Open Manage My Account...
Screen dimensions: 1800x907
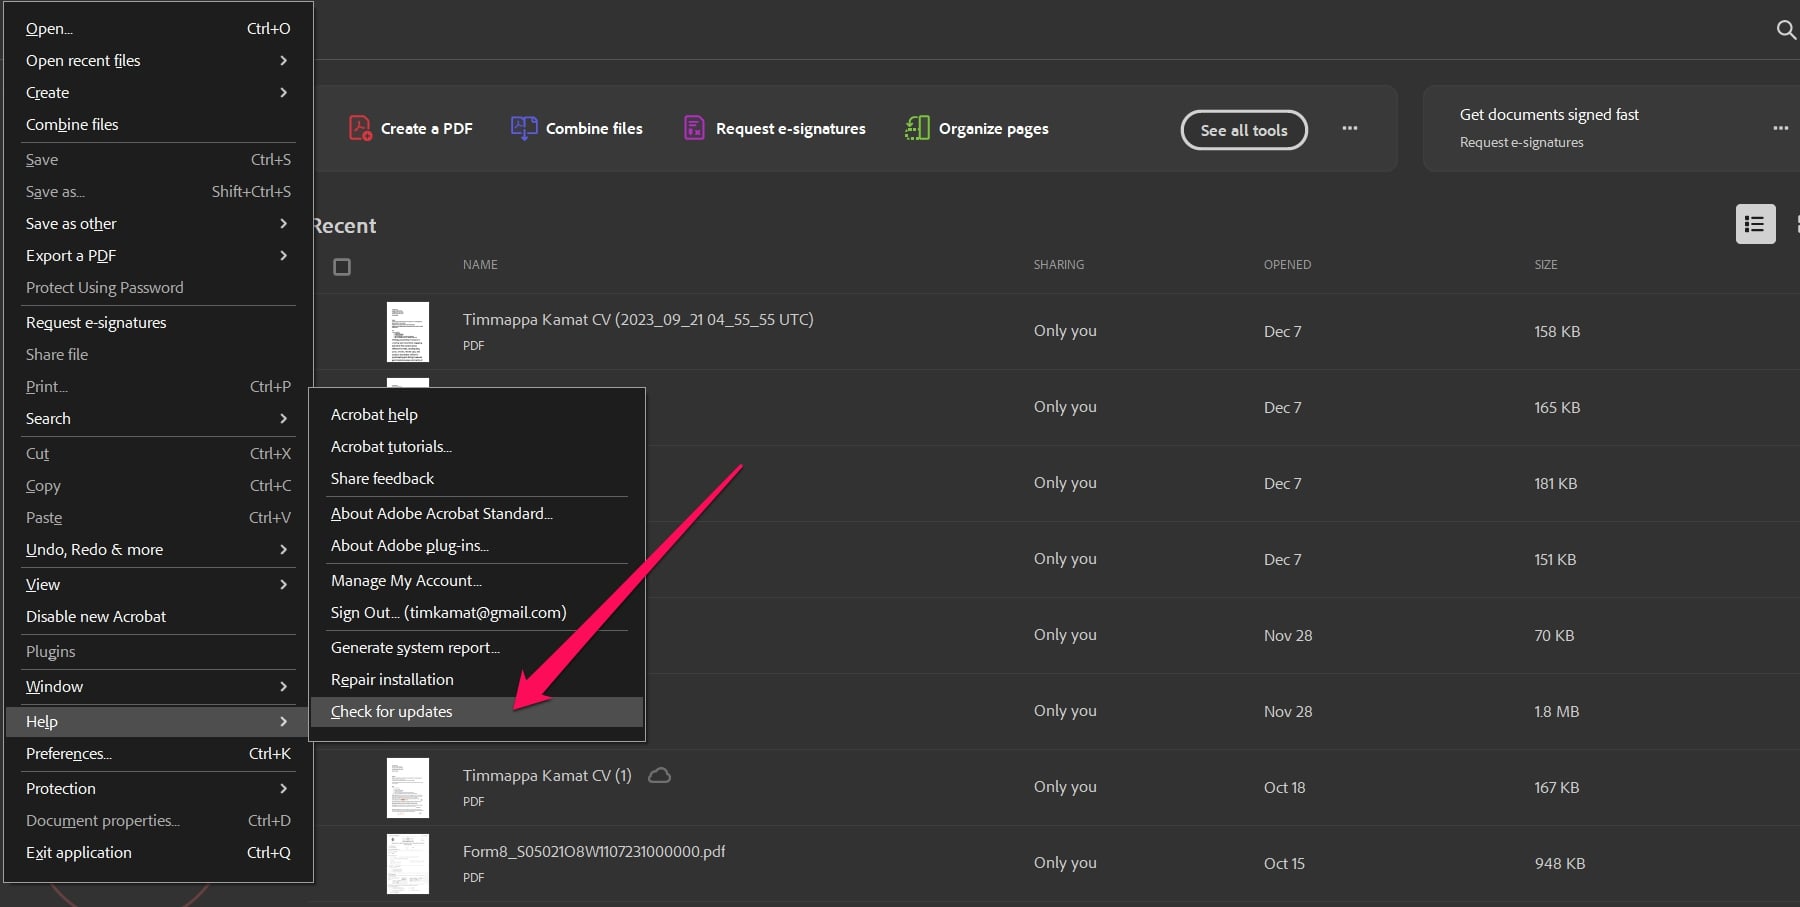[477, 580]
